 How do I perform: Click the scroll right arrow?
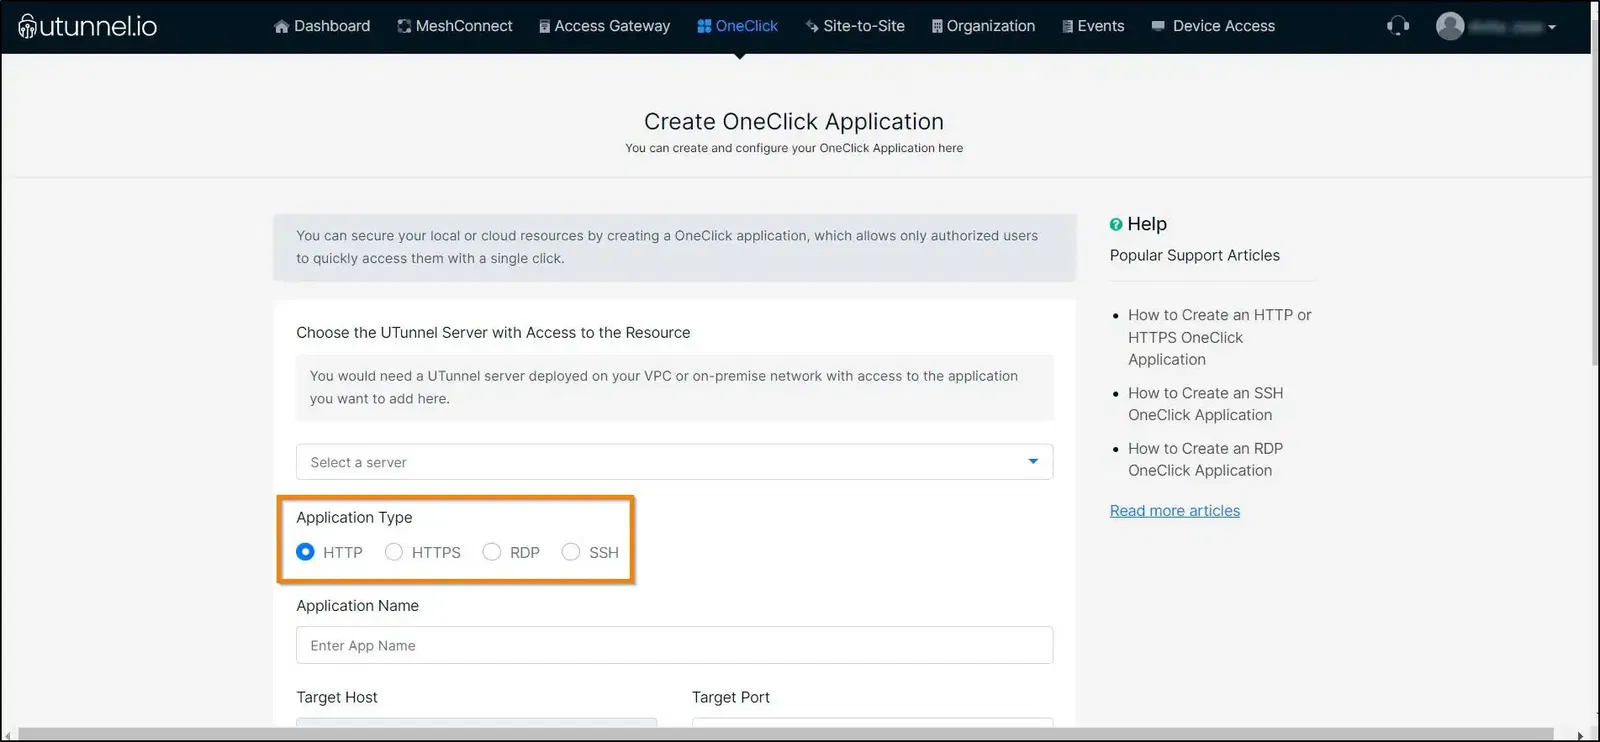(1580, 735)
